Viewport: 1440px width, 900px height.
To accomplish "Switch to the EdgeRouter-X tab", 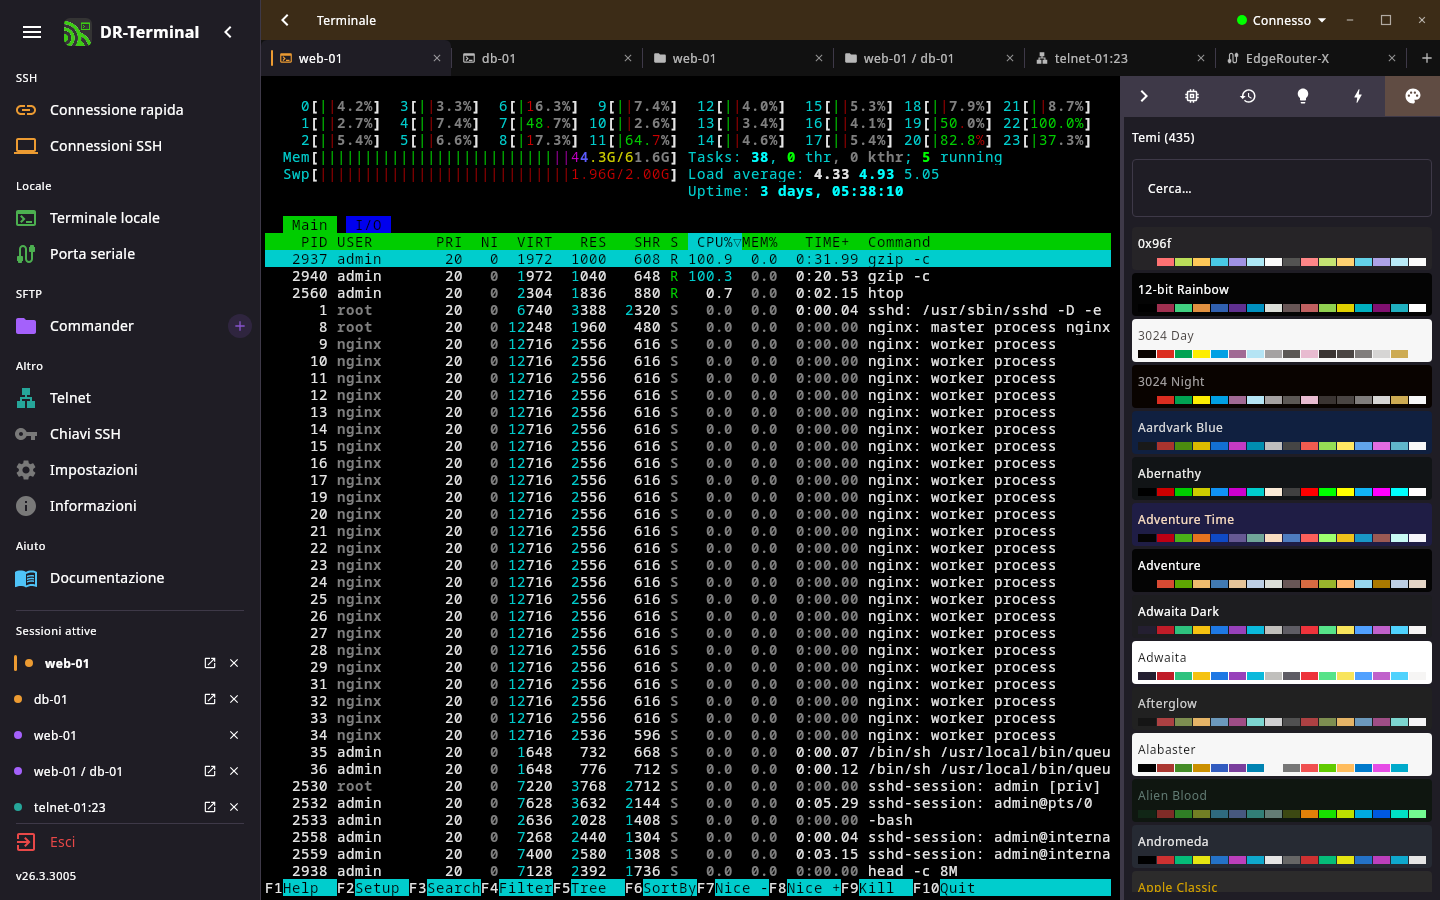I will click(1312, 58).
